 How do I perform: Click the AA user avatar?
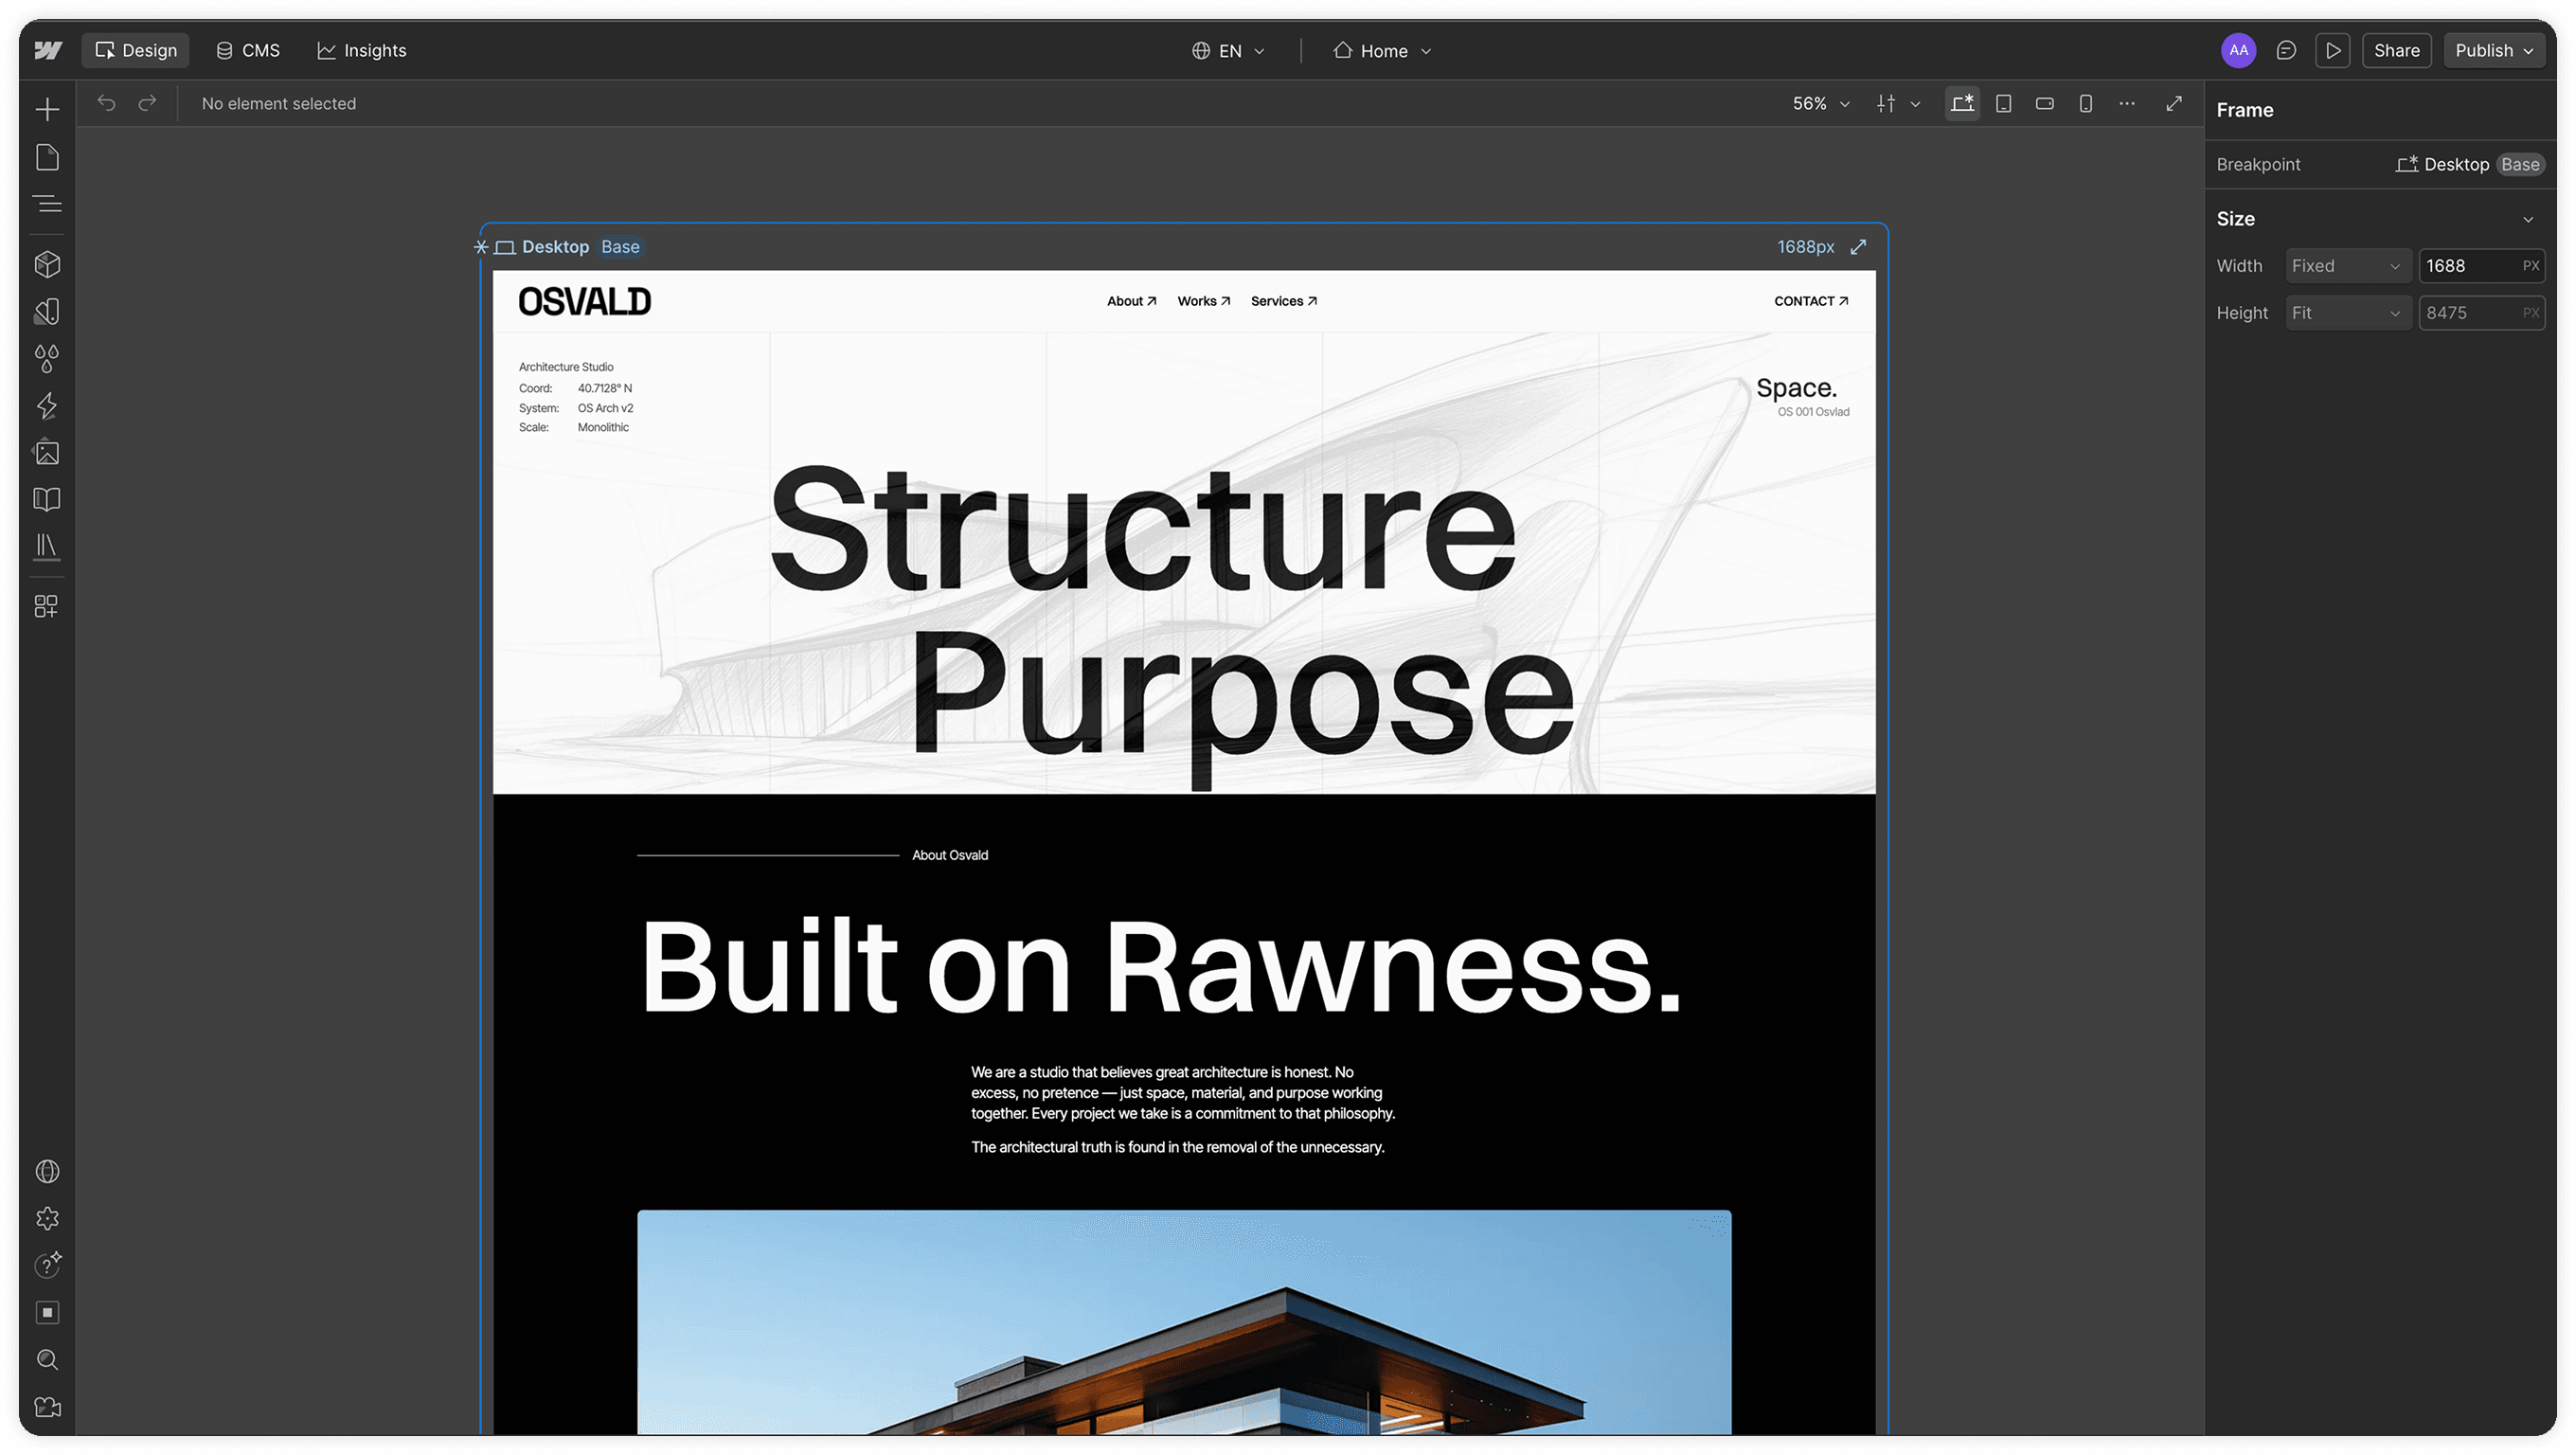[2238, 50]
